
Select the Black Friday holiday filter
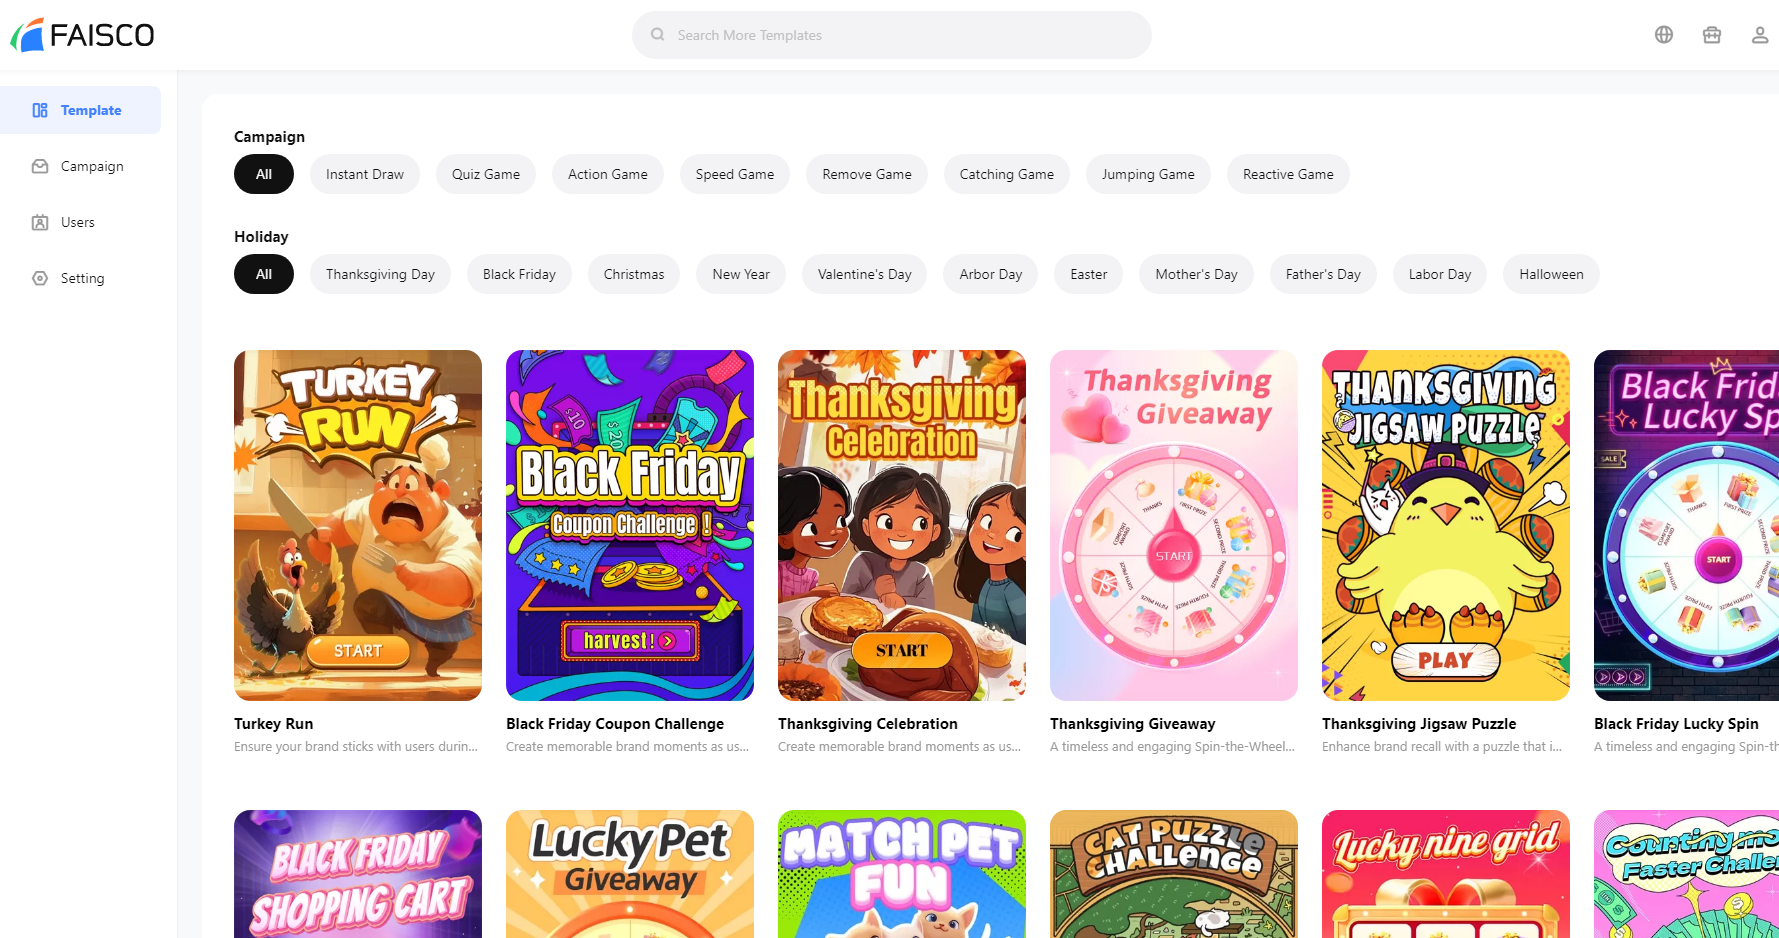coord(519,274)
